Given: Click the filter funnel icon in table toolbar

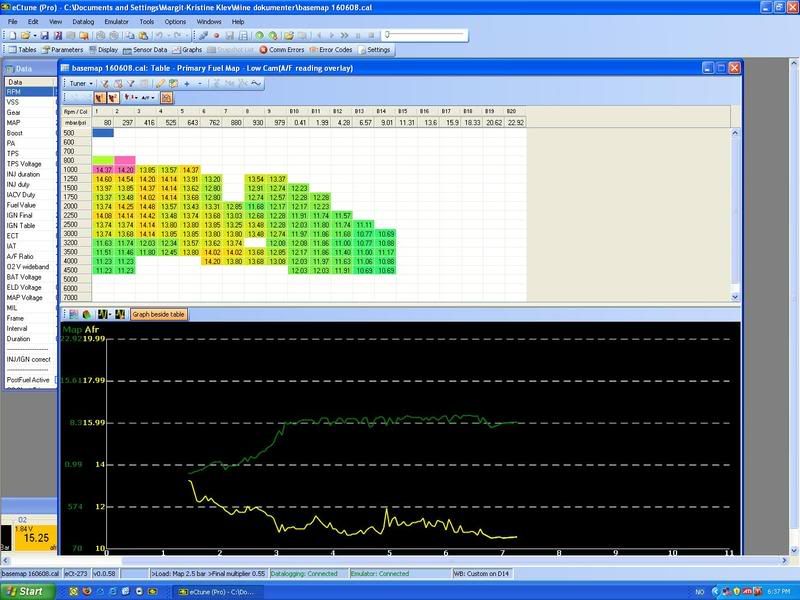Looking at the screenshot, I should pos(131,84).
